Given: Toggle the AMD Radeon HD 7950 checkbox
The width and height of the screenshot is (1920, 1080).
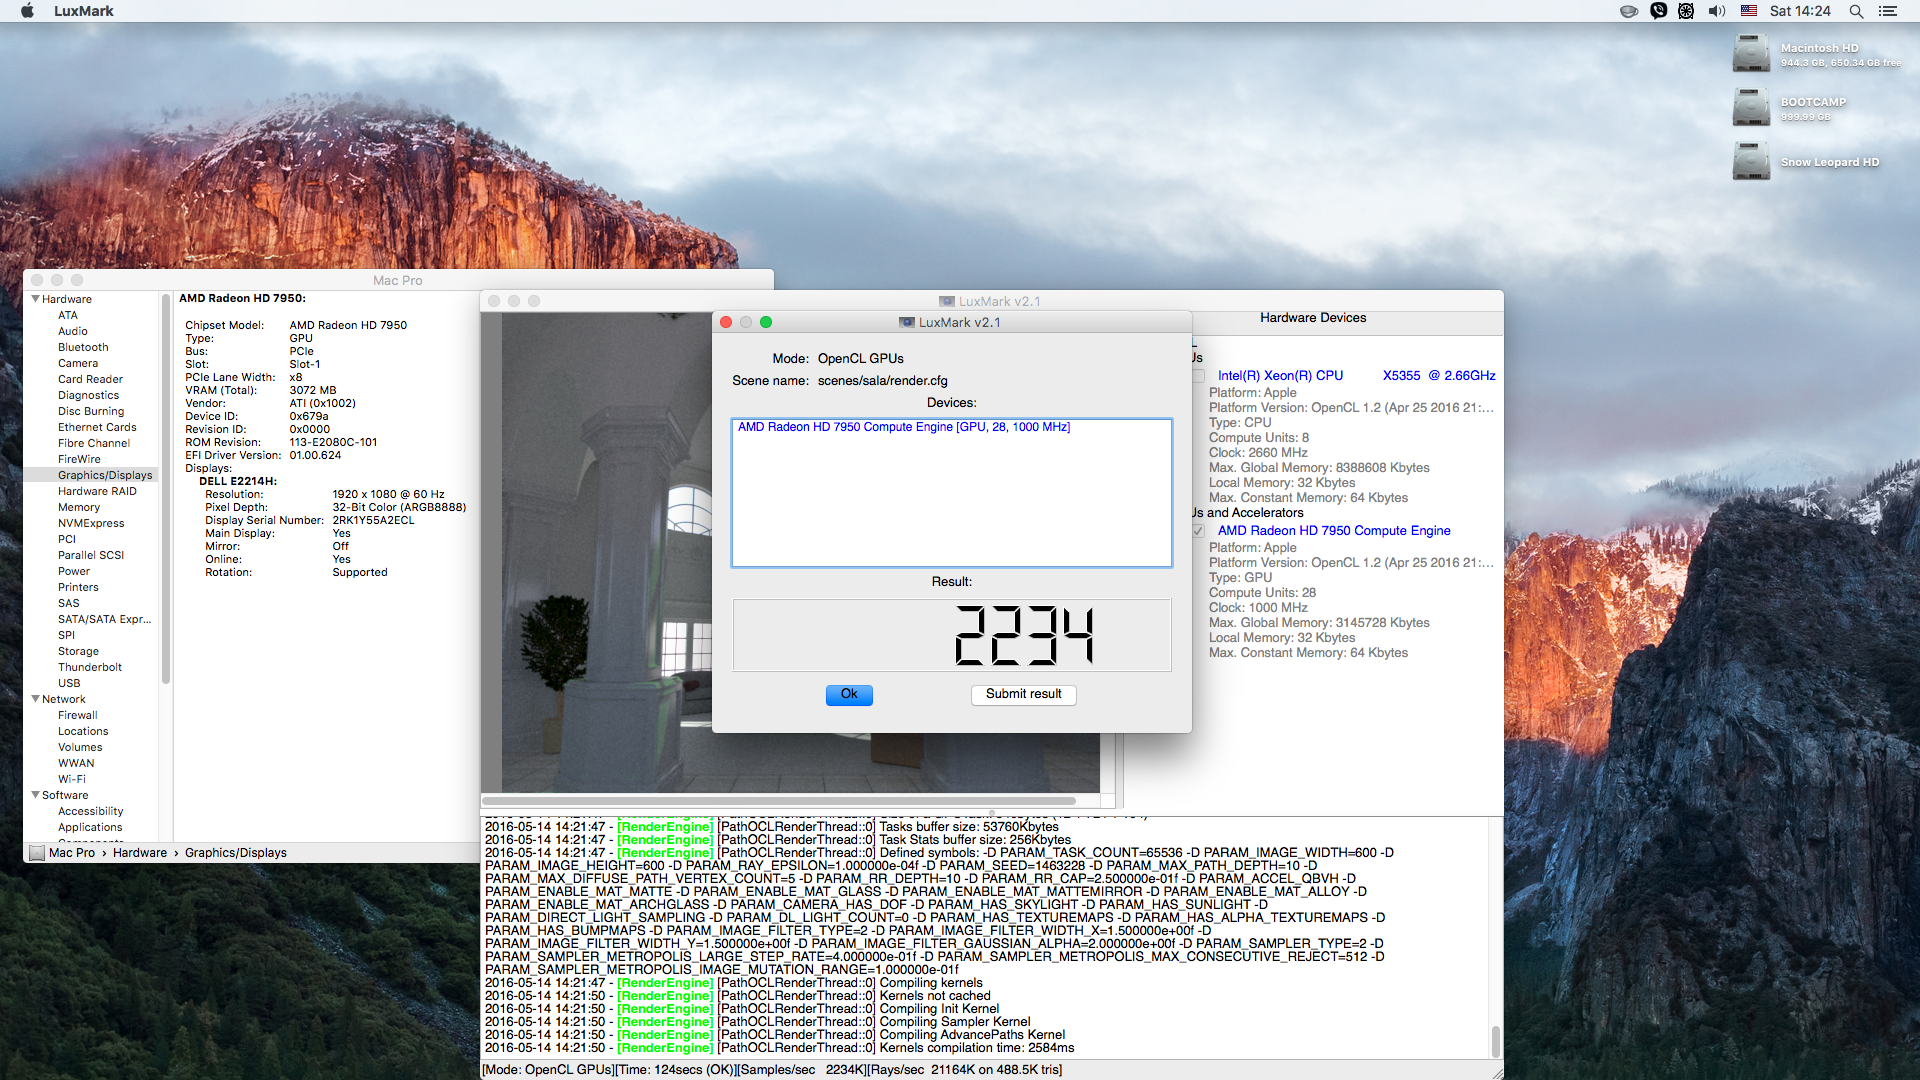Looking at the screenshot, I should (1198, 531).
